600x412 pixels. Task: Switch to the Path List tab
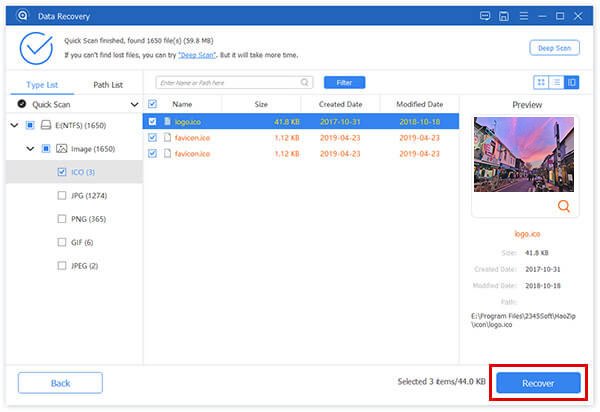tap(107, 85)
